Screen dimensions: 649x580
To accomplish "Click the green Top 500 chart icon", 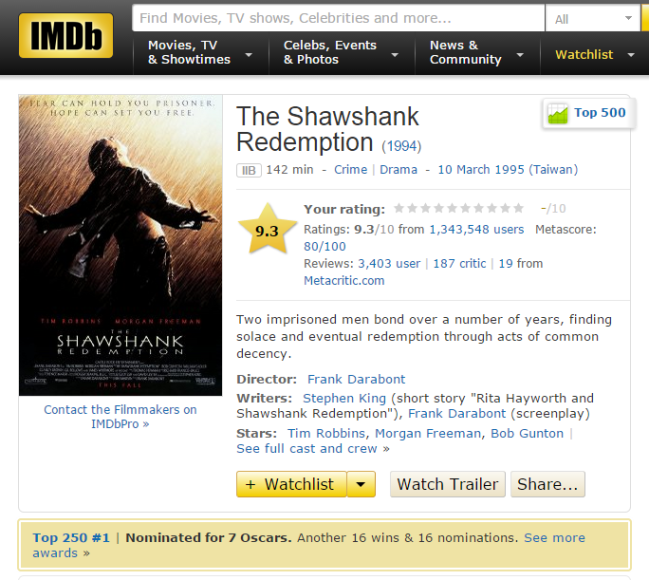I will click(x=558, y=113).
